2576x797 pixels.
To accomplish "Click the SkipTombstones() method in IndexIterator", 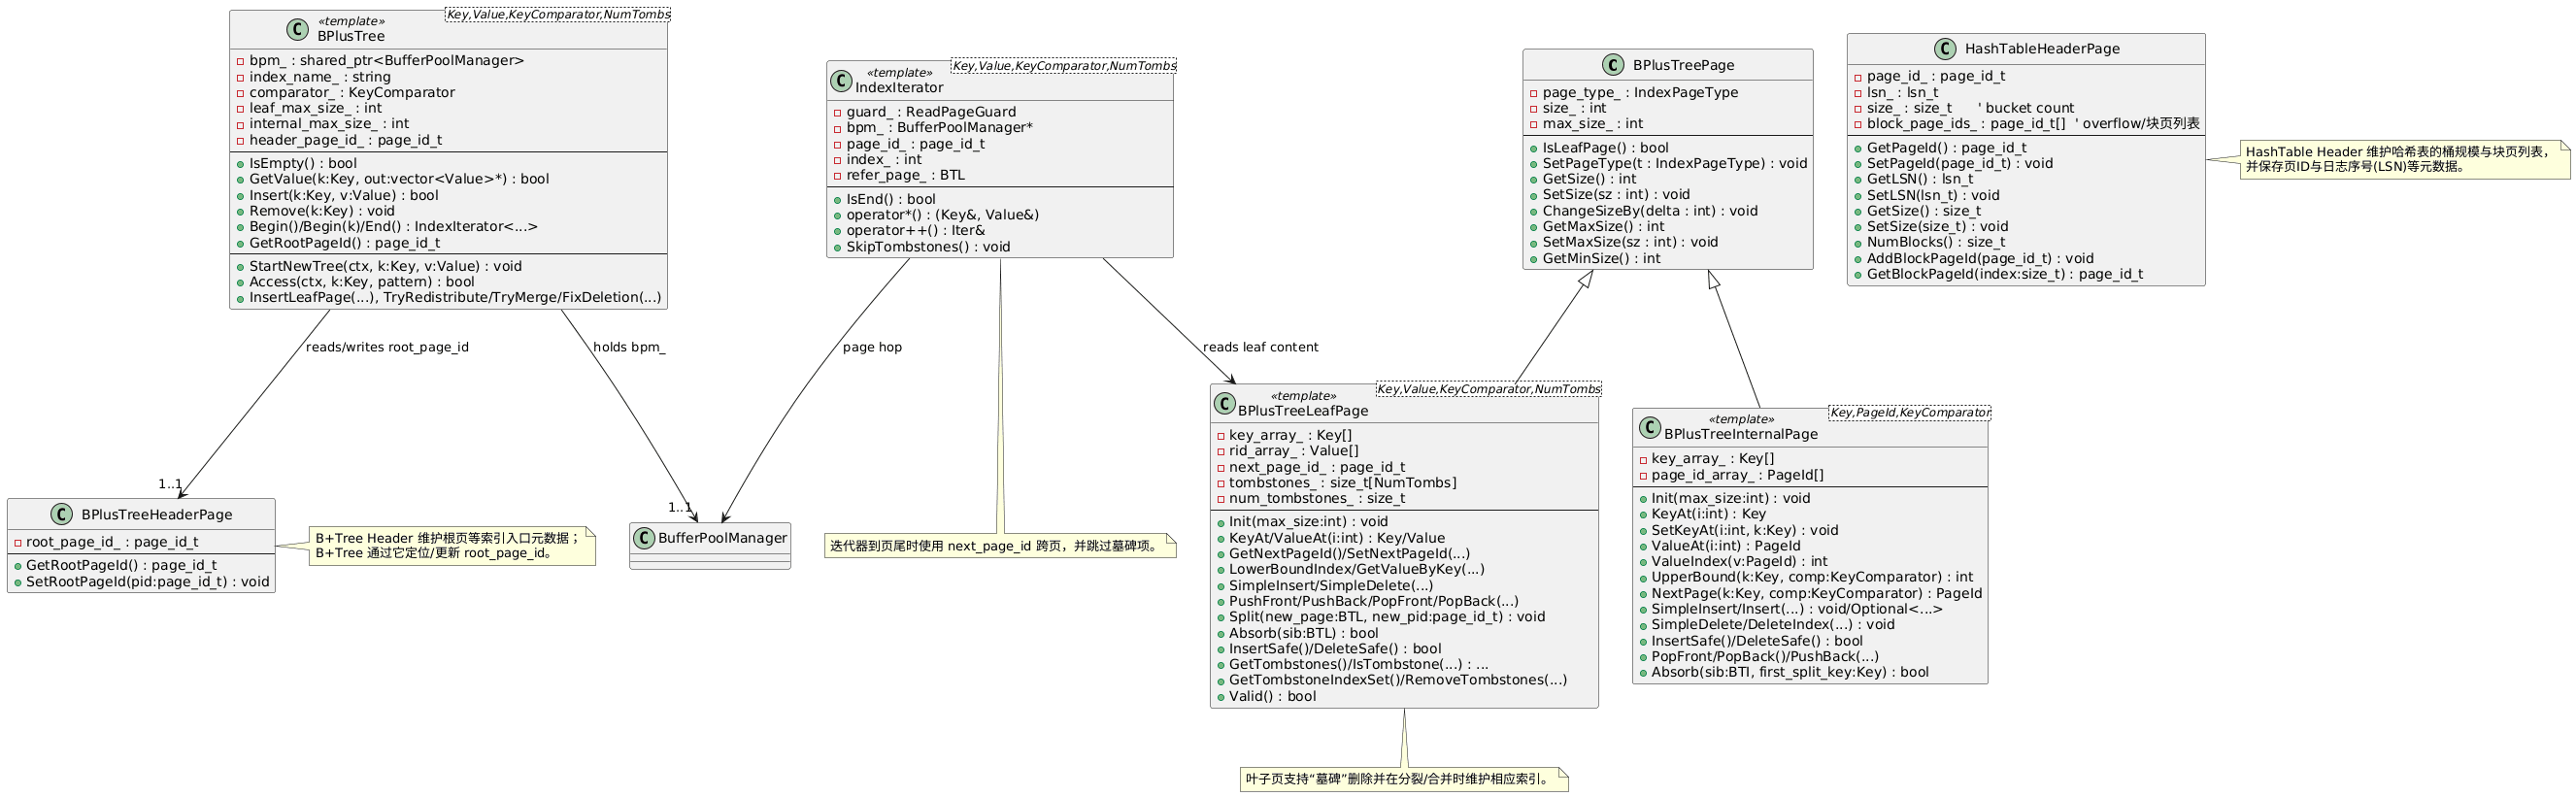I will tap(927, 247).
